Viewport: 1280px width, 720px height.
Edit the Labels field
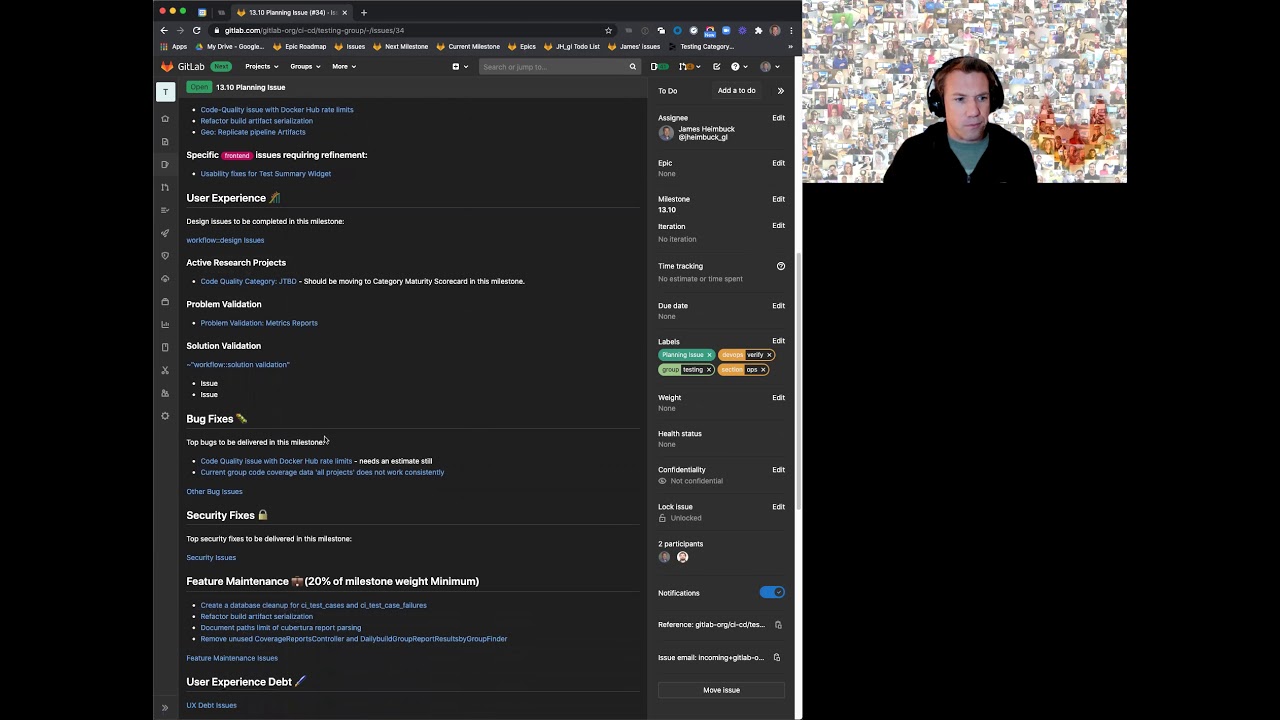778,341
